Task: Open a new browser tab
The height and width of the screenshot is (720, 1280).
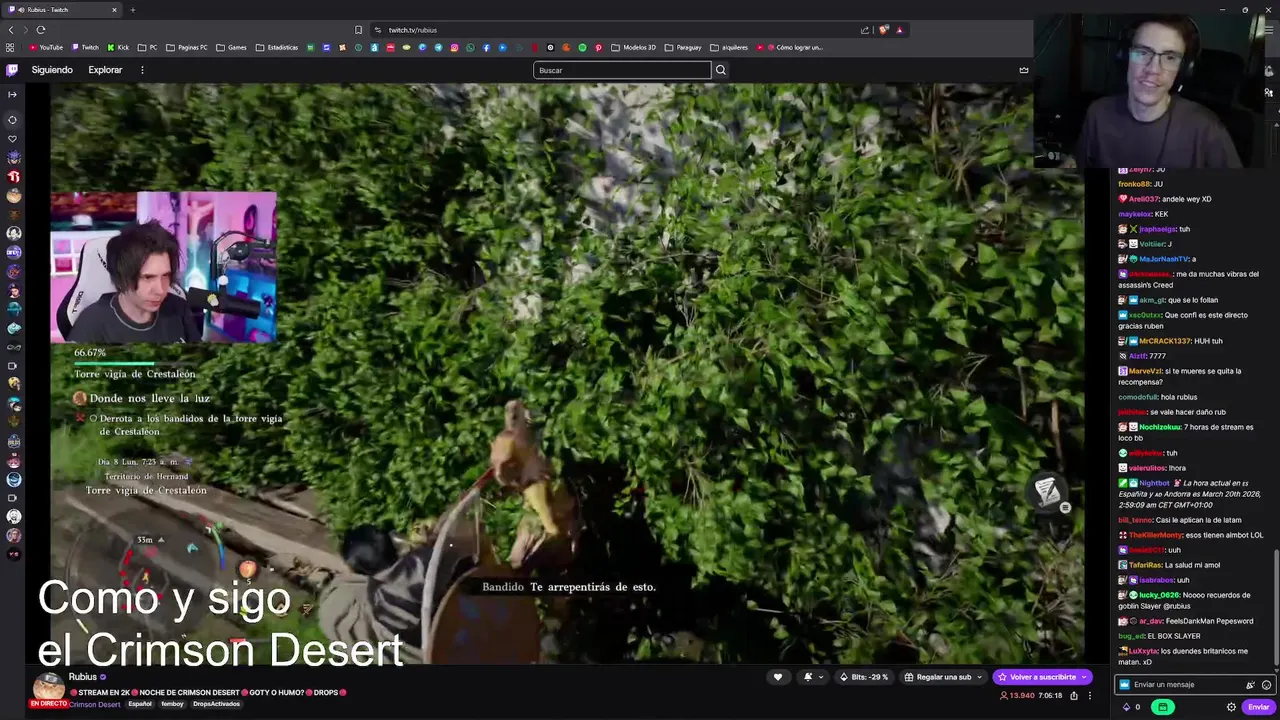Action: (x=132, y=10)
